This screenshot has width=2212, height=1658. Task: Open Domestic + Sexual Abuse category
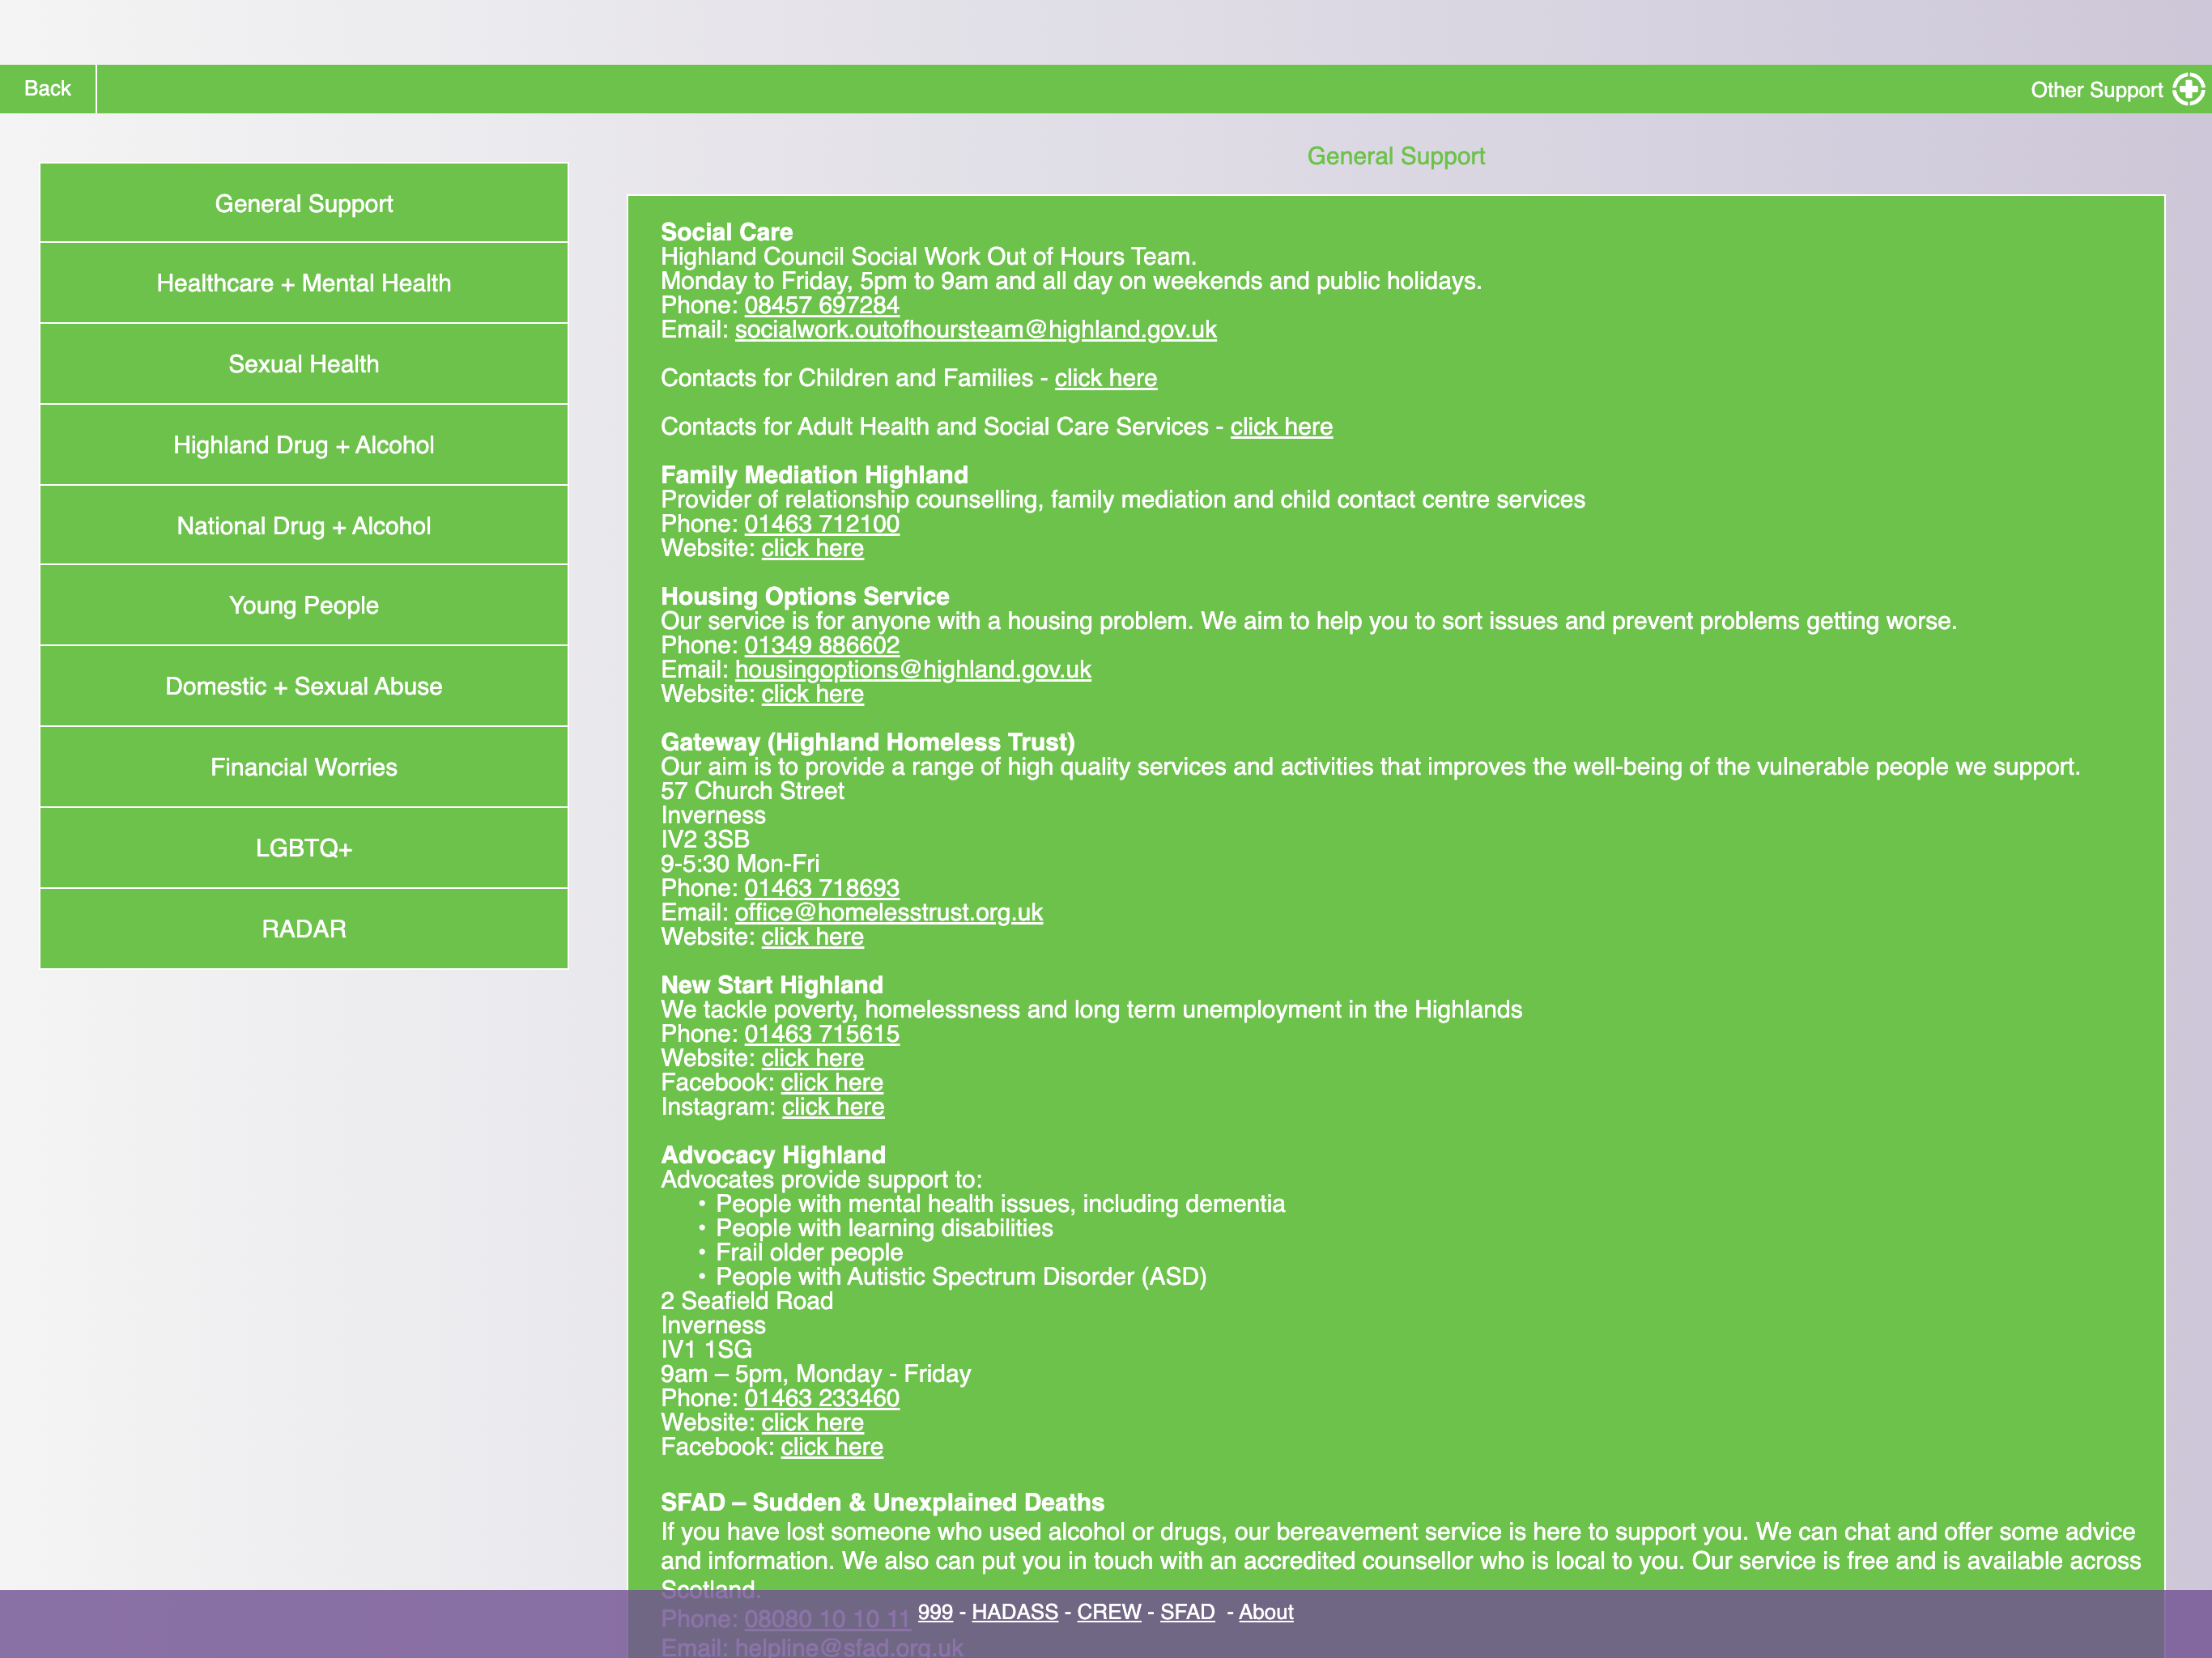point(304,686)
